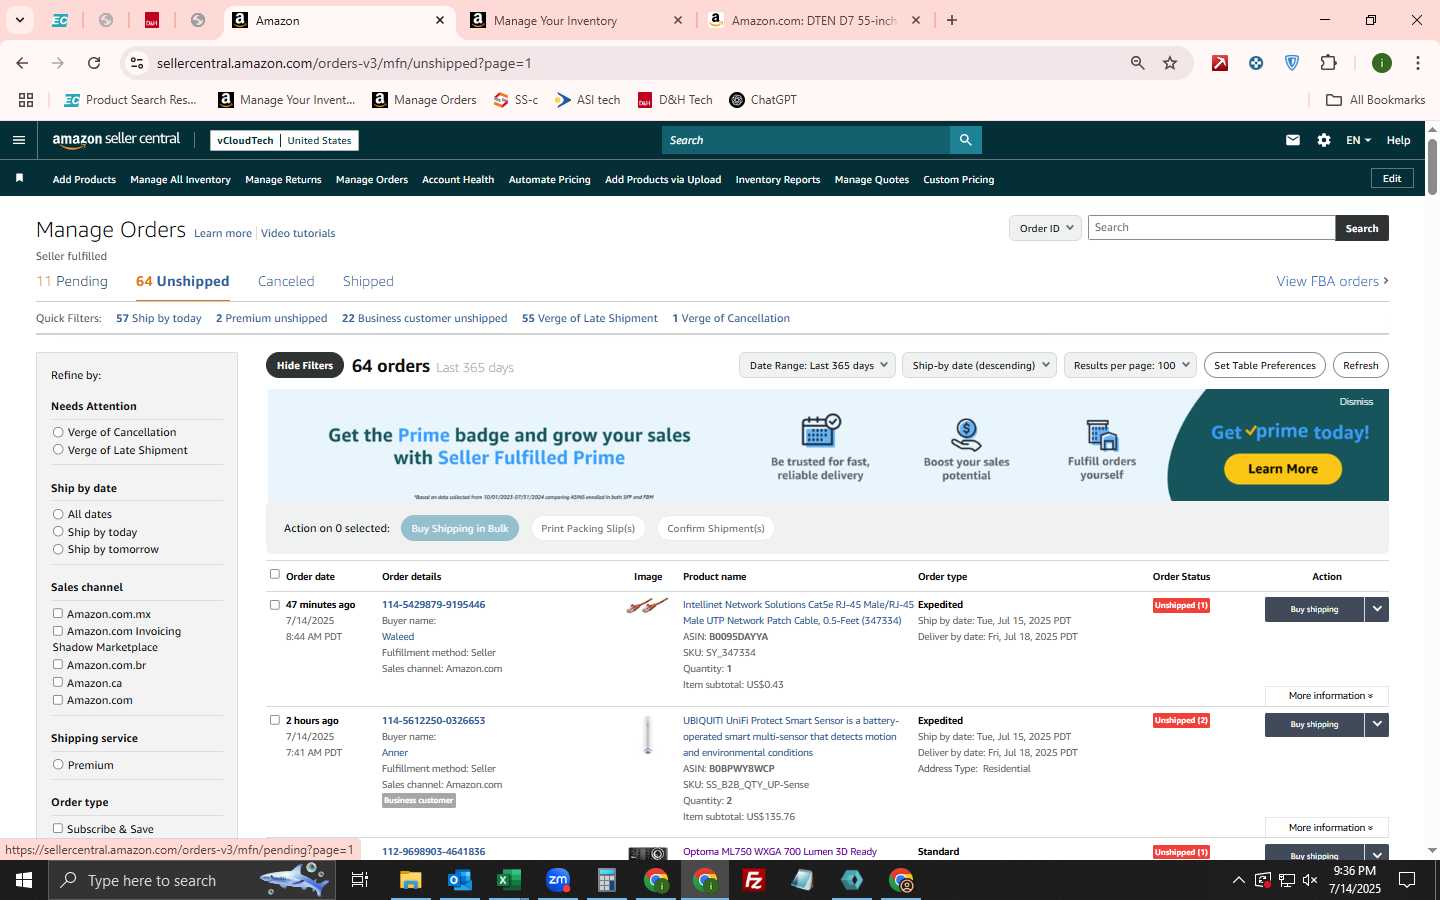Screen dimensions: 1440x900
Task: Select All dates radio option
Action: 58,514
